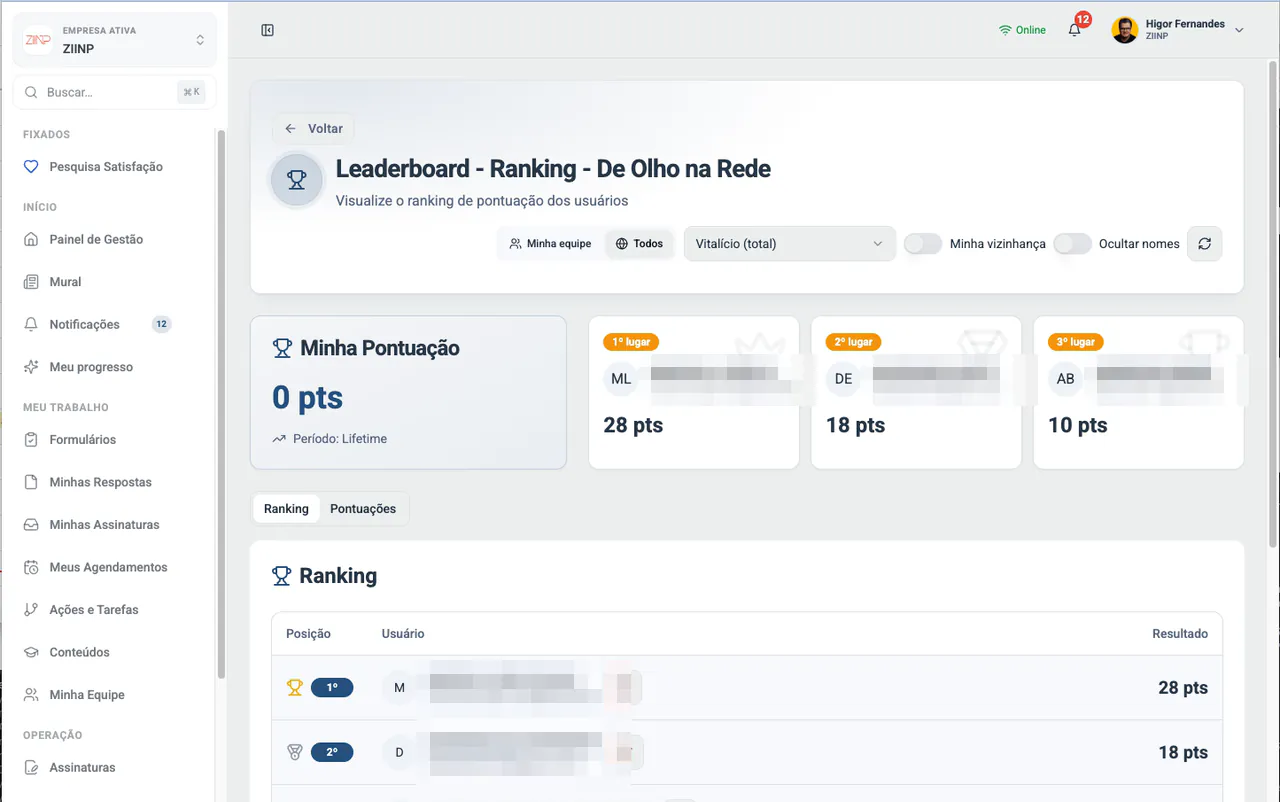Viewport: 1280px width, 802px height.
Task: Click the Ações e Tarefas branch icon
Action: (x=31, y=610)
